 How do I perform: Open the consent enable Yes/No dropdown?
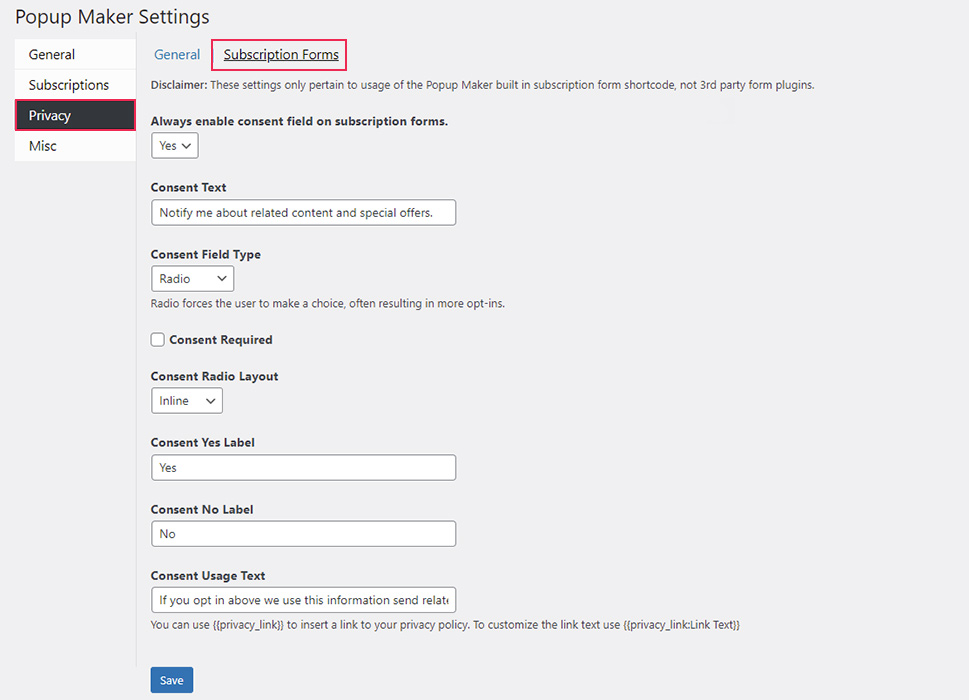click(174, 145)
